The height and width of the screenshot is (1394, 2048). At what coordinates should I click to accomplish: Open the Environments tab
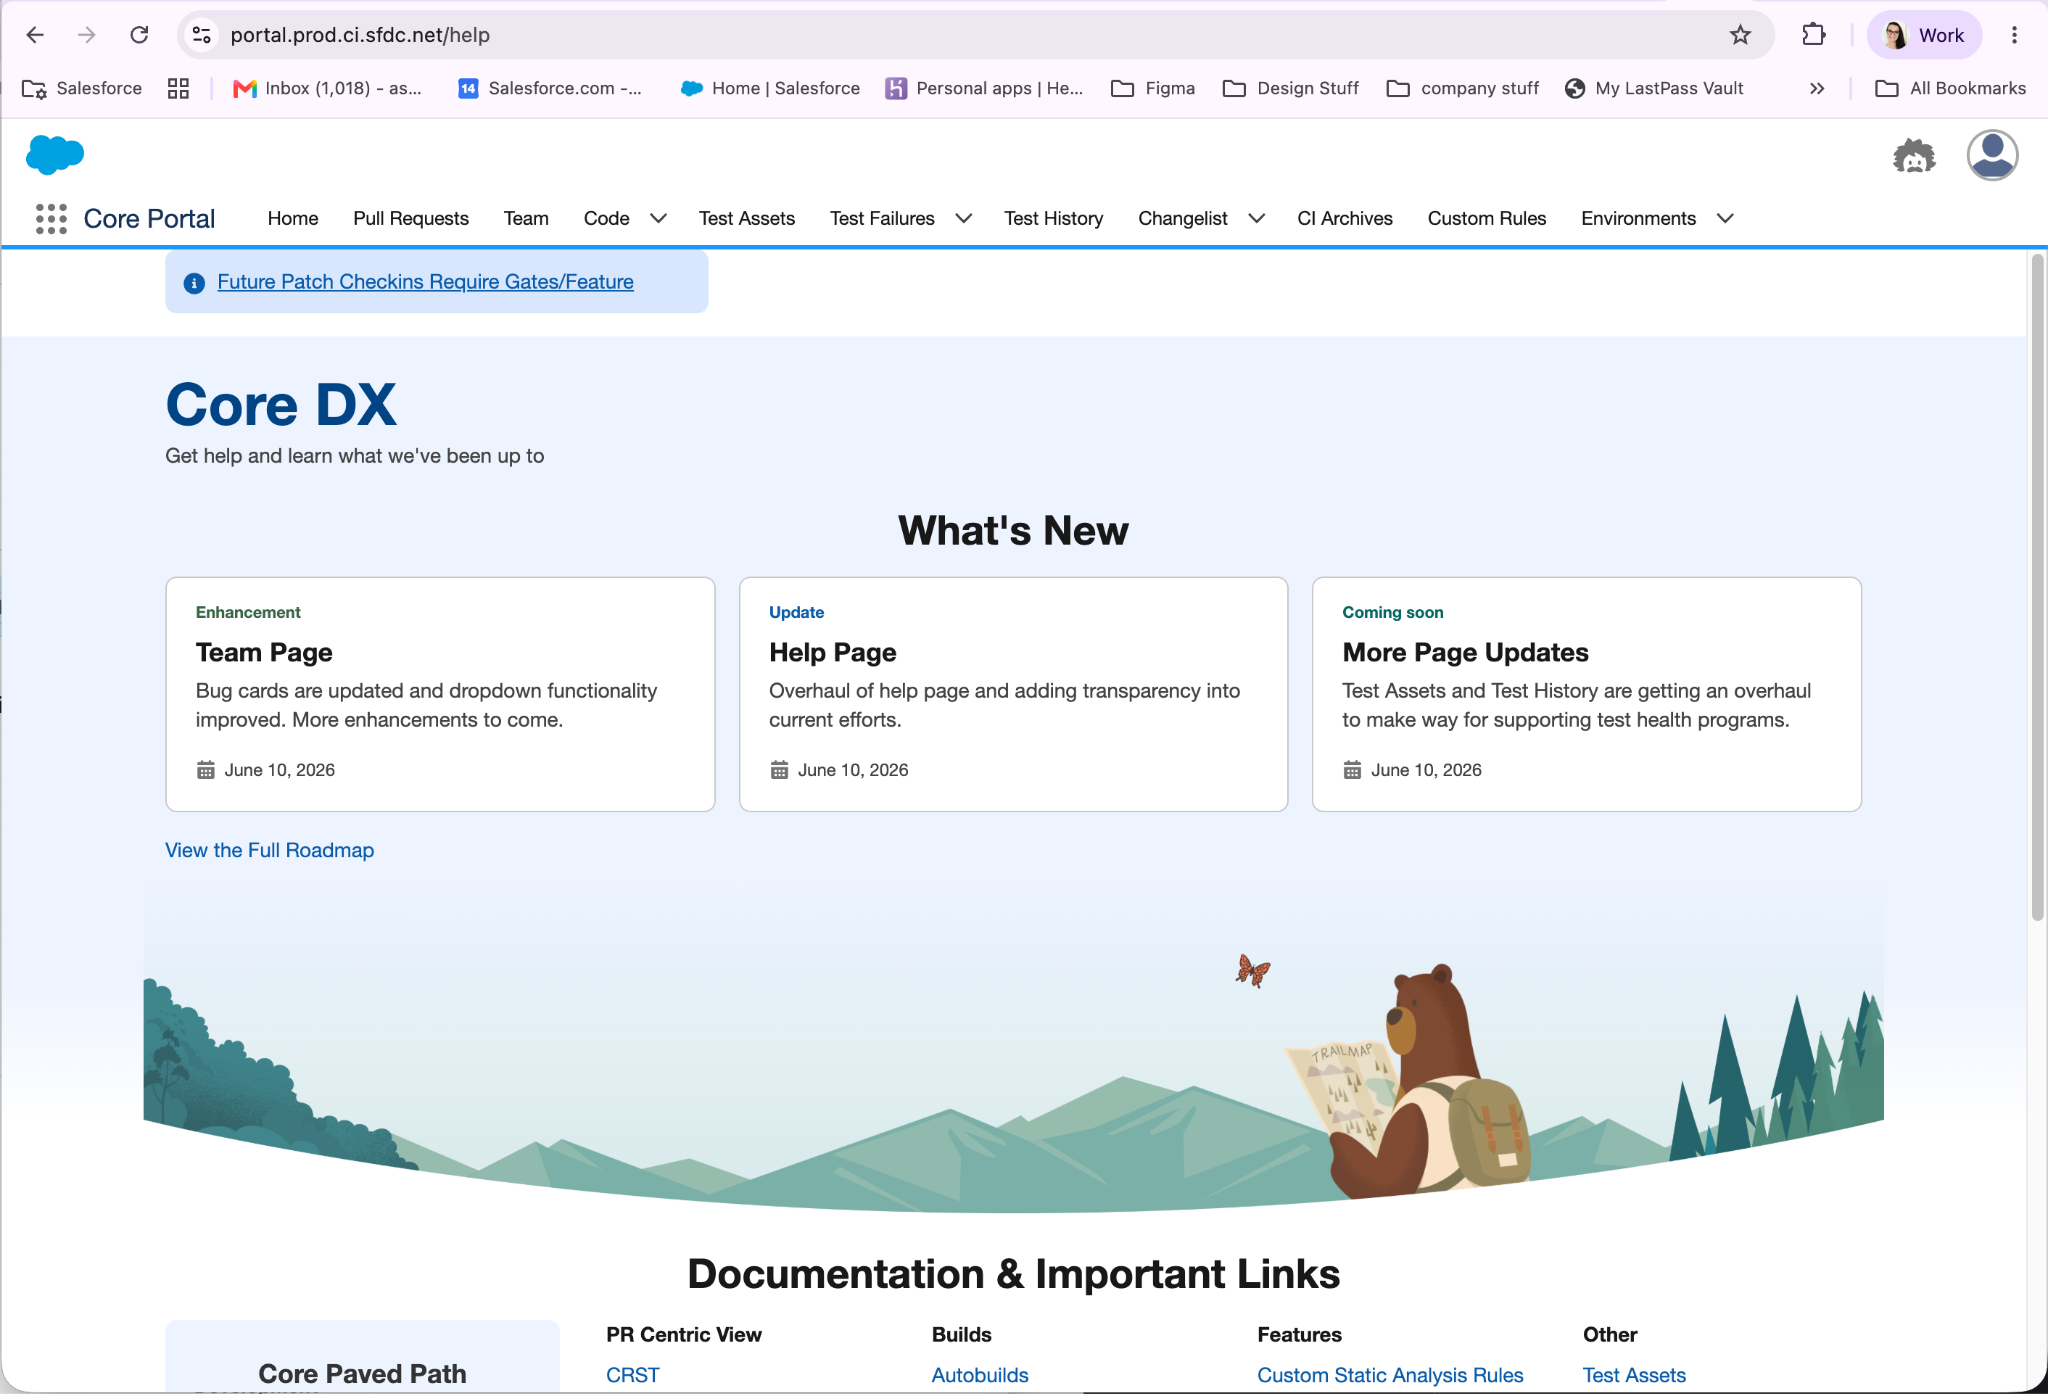(1638, 218)
